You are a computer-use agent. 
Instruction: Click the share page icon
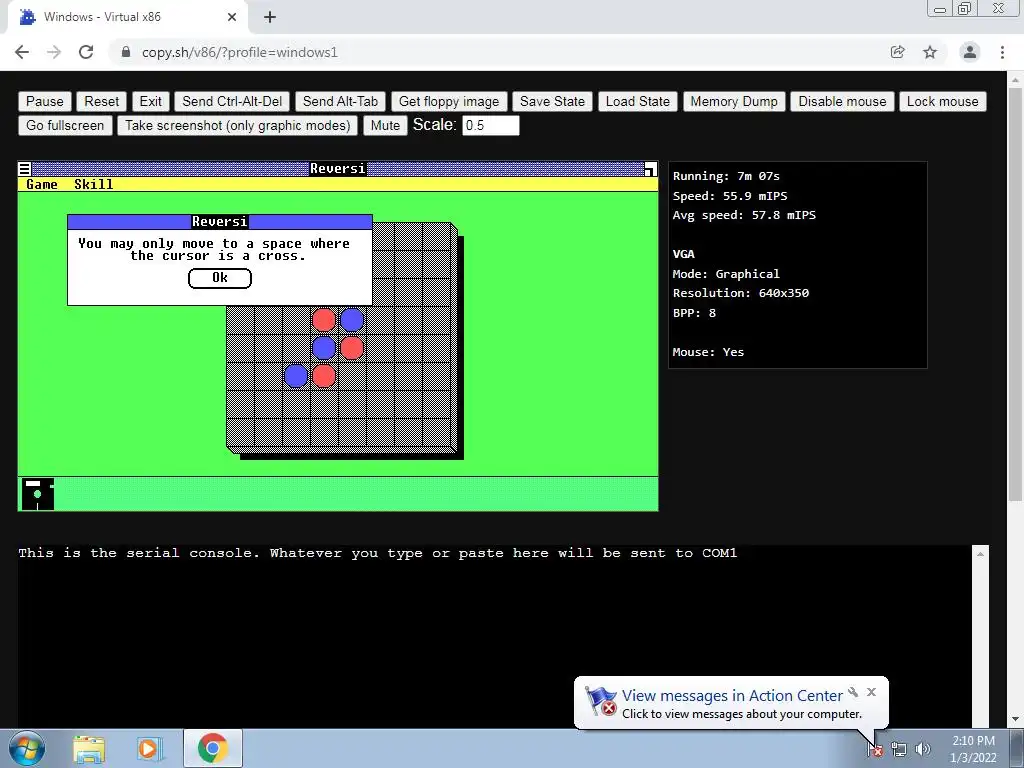tap(898, 52)
